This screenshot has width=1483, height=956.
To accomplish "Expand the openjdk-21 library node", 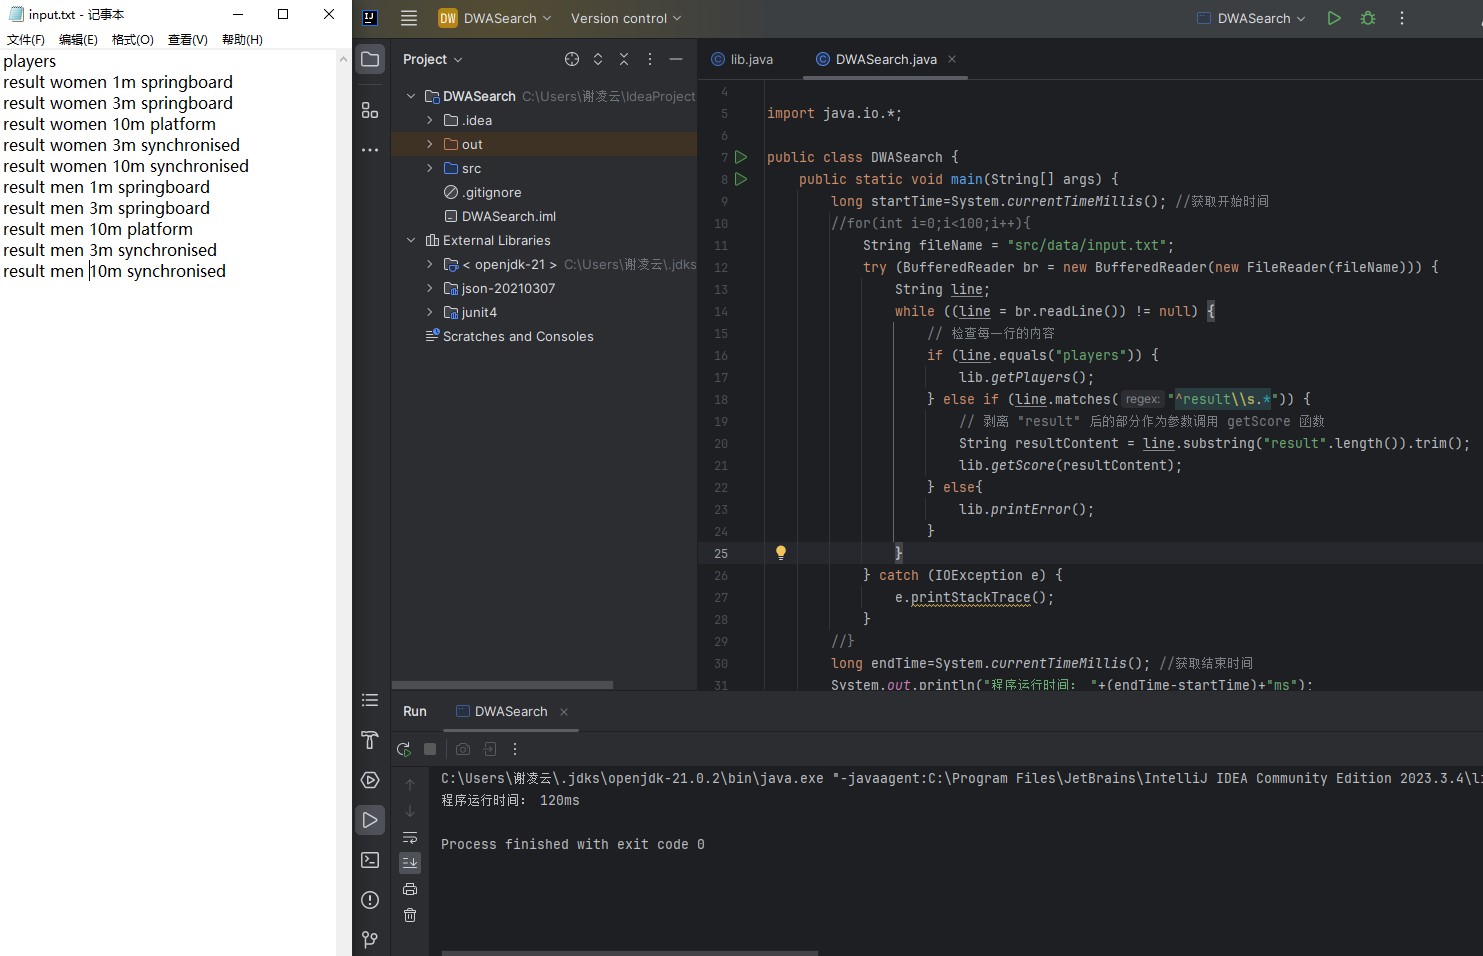I will coord(430,264).
